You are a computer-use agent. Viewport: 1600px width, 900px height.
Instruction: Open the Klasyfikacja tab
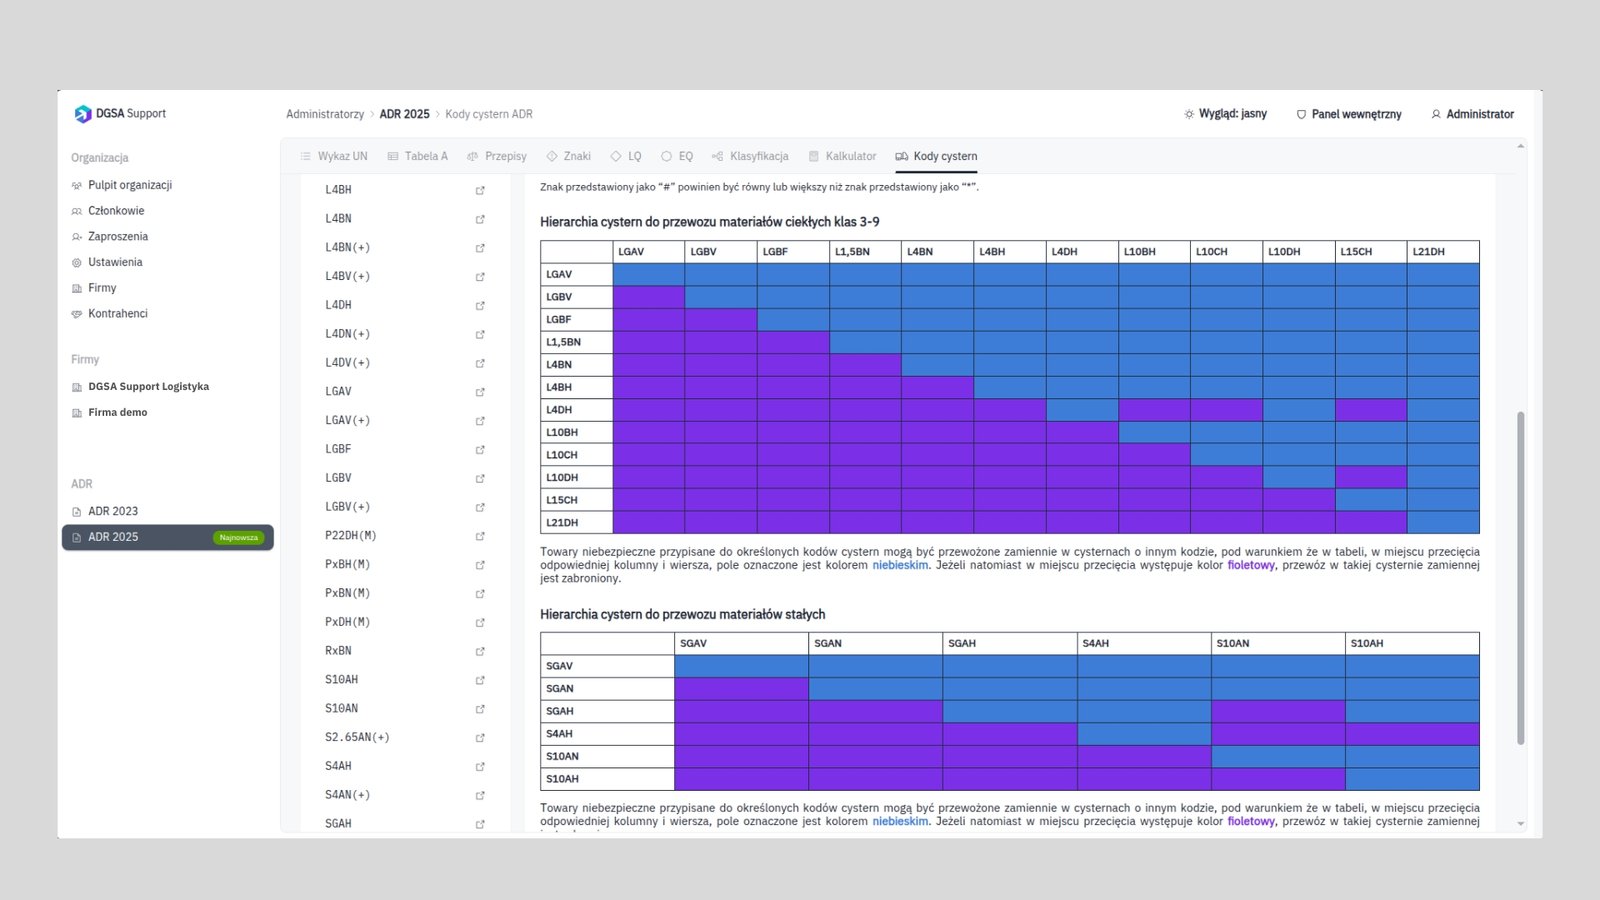click(x=750, y=156)
